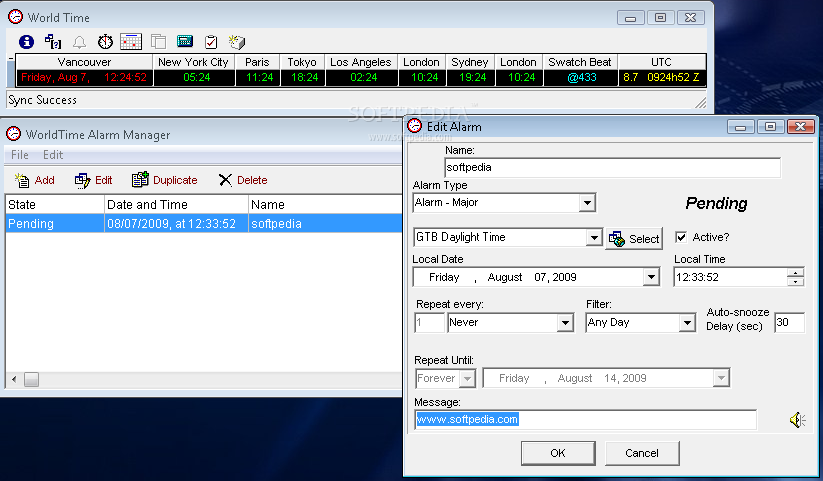
Task: Click the Select time zone button
Action: point(634,239)
